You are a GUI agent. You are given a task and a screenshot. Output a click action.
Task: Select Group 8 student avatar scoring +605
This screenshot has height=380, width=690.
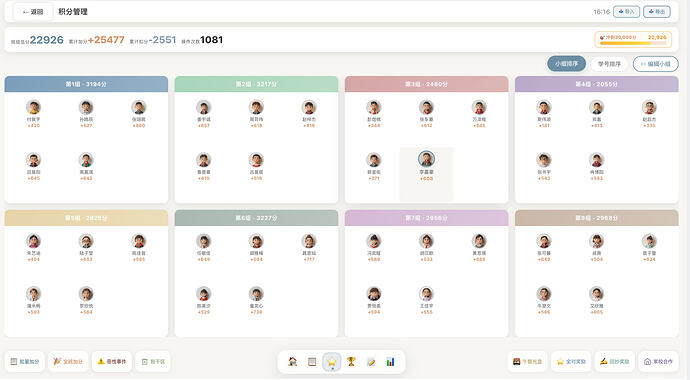tap(597, 294)
